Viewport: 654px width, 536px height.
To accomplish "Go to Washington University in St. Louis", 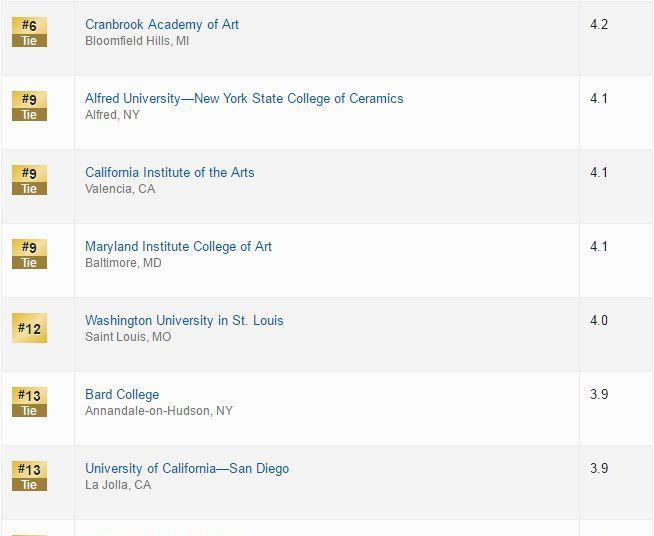I will pyautogui.click(x=184, y=320).
